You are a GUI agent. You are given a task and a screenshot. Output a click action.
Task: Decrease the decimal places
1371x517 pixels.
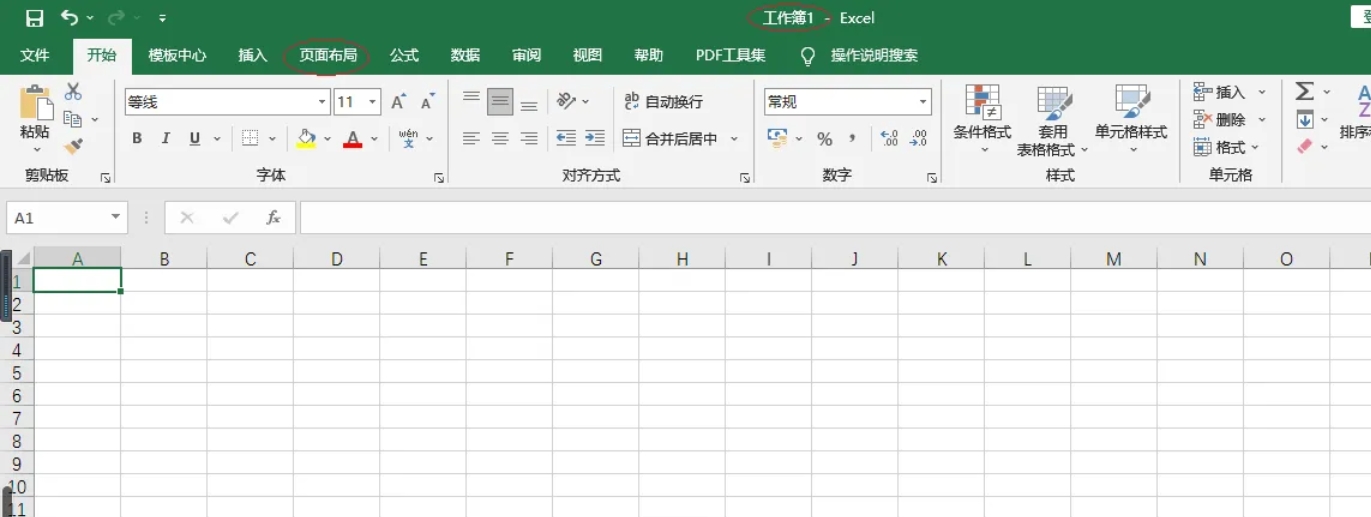(919, 139)
